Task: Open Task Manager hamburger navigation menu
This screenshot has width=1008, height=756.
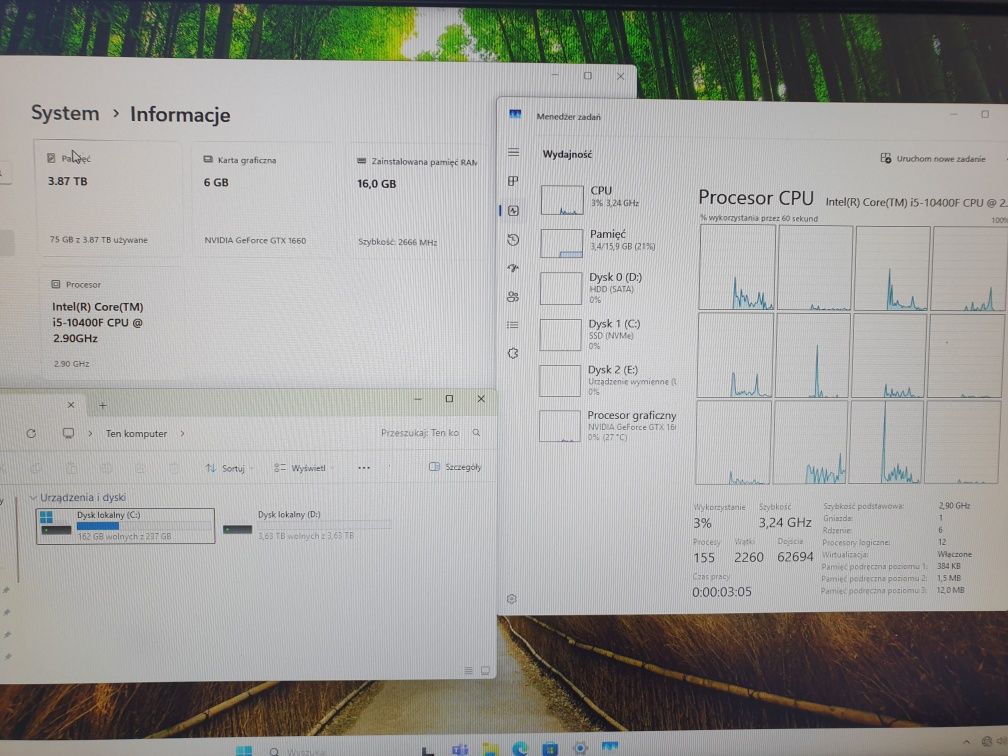Action: click(513, 152)
